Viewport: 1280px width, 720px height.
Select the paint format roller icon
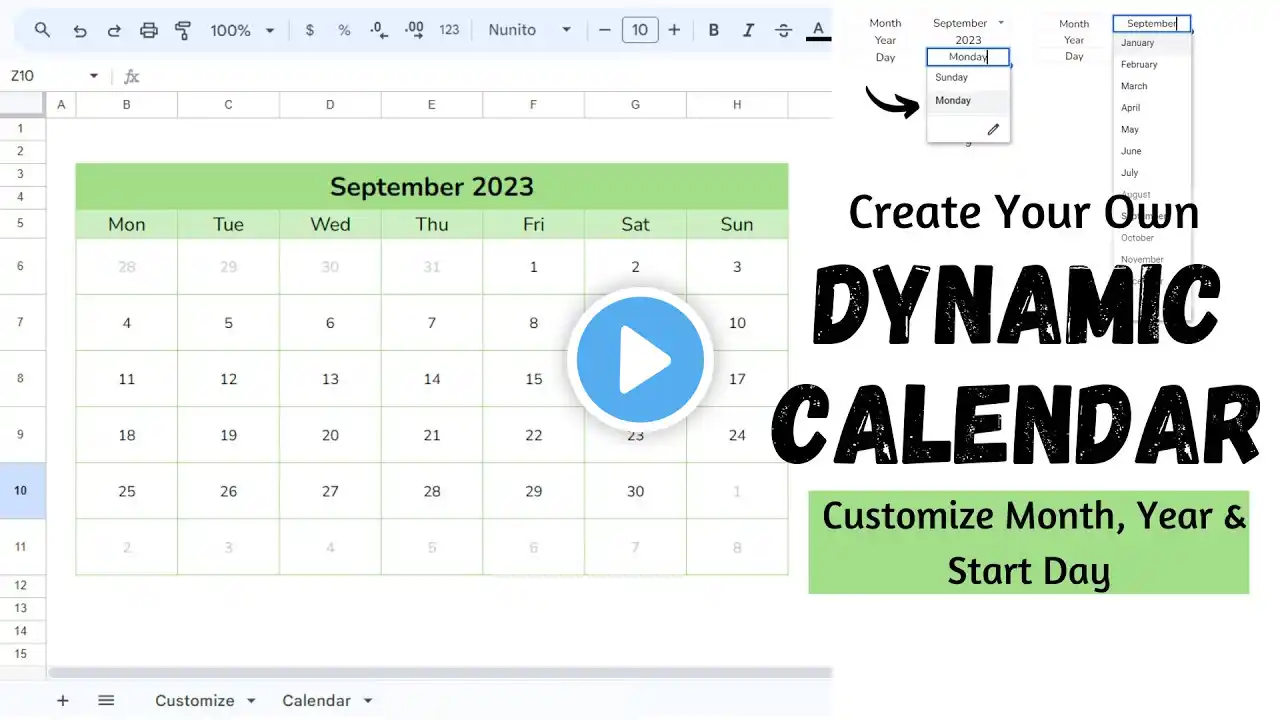182,30
